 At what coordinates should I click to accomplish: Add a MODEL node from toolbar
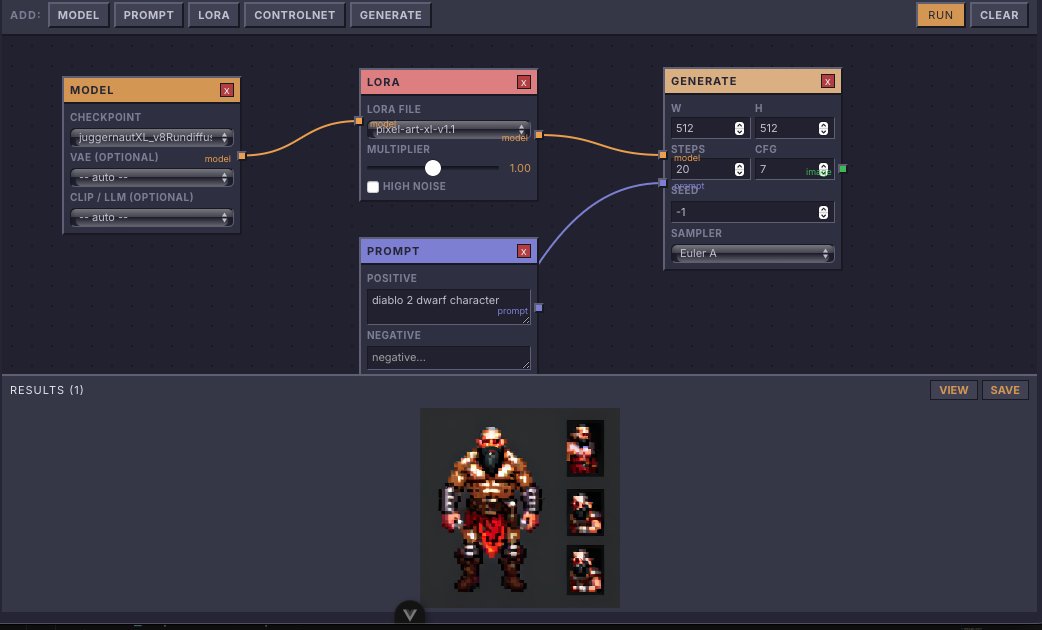pos(78,15)
